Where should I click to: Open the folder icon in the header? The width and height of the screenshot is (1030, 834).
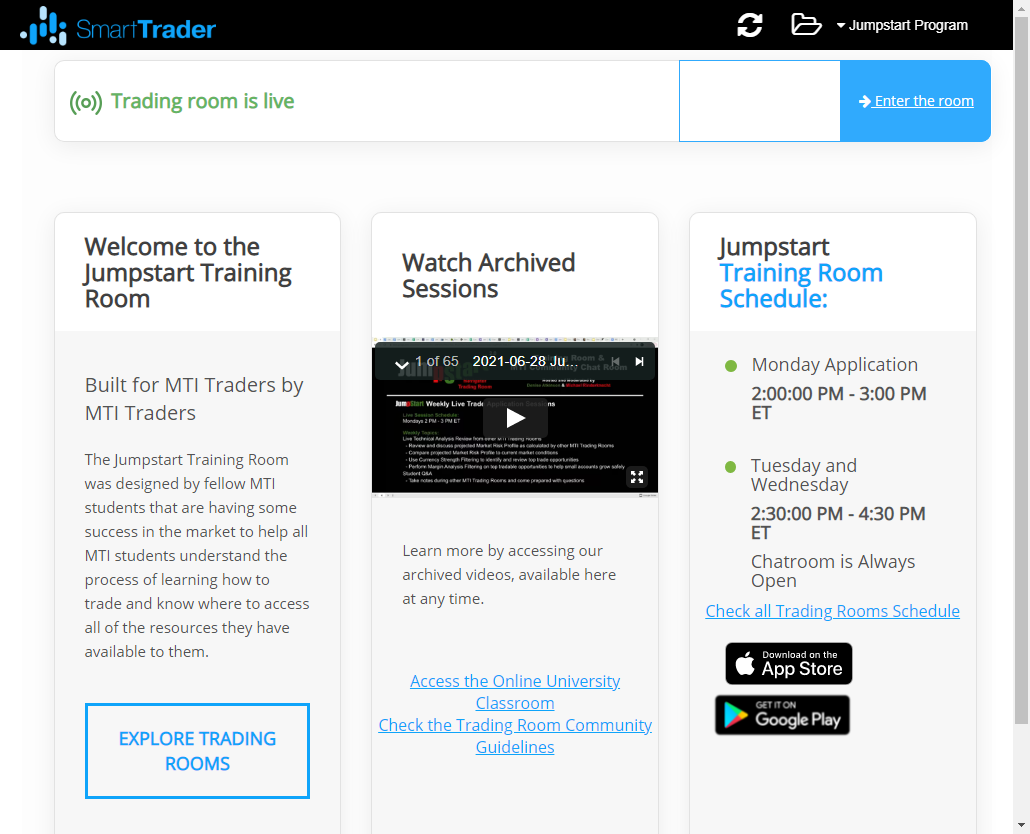806,25
